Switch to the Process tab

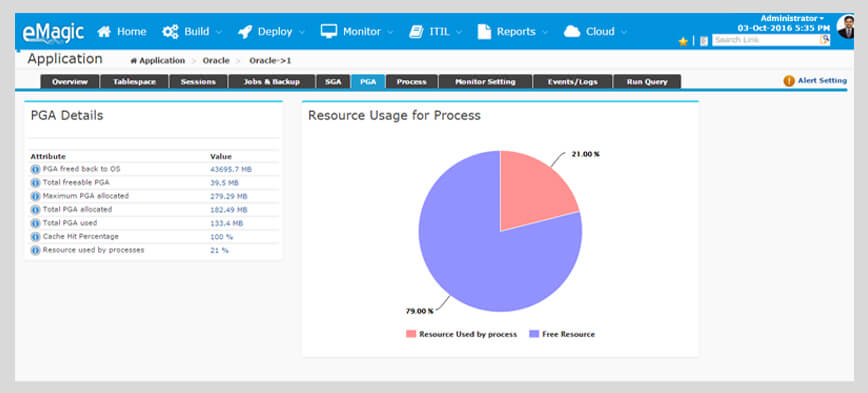[412, 82]
